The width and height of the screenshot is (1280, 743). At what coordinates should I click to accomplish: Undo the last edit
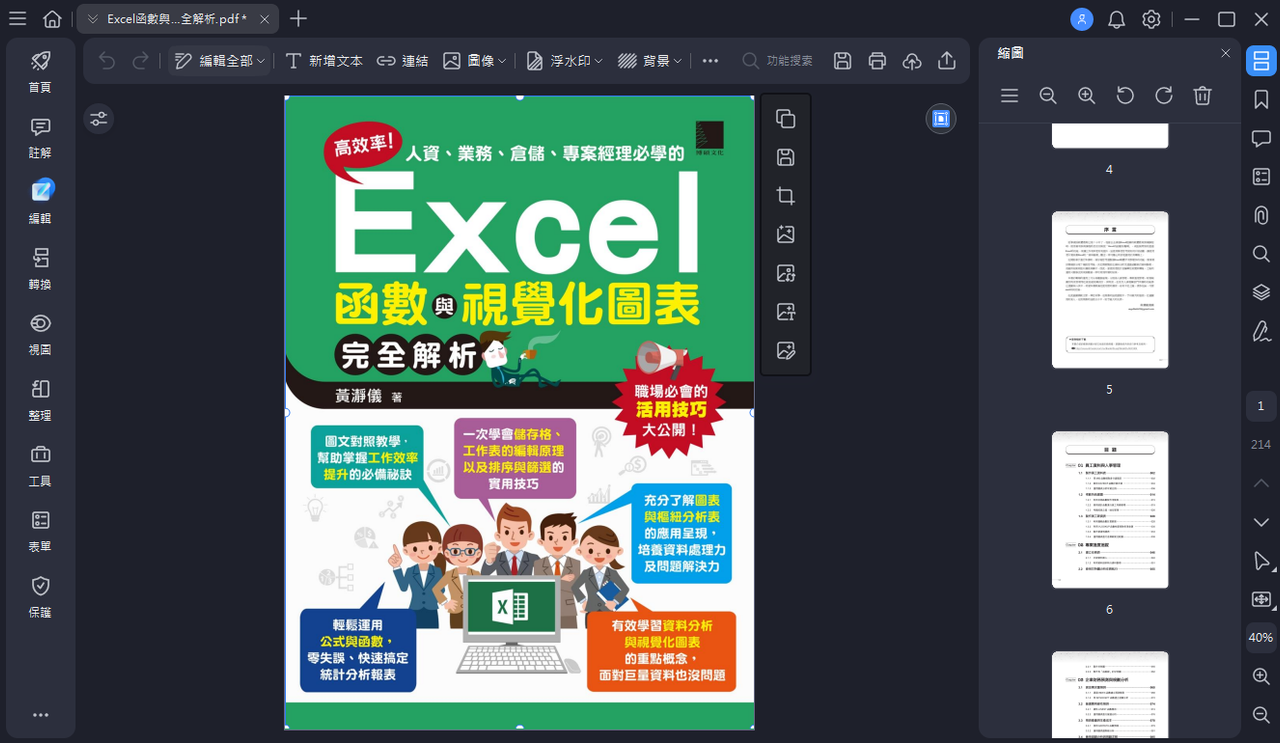[x=107, y=61]
